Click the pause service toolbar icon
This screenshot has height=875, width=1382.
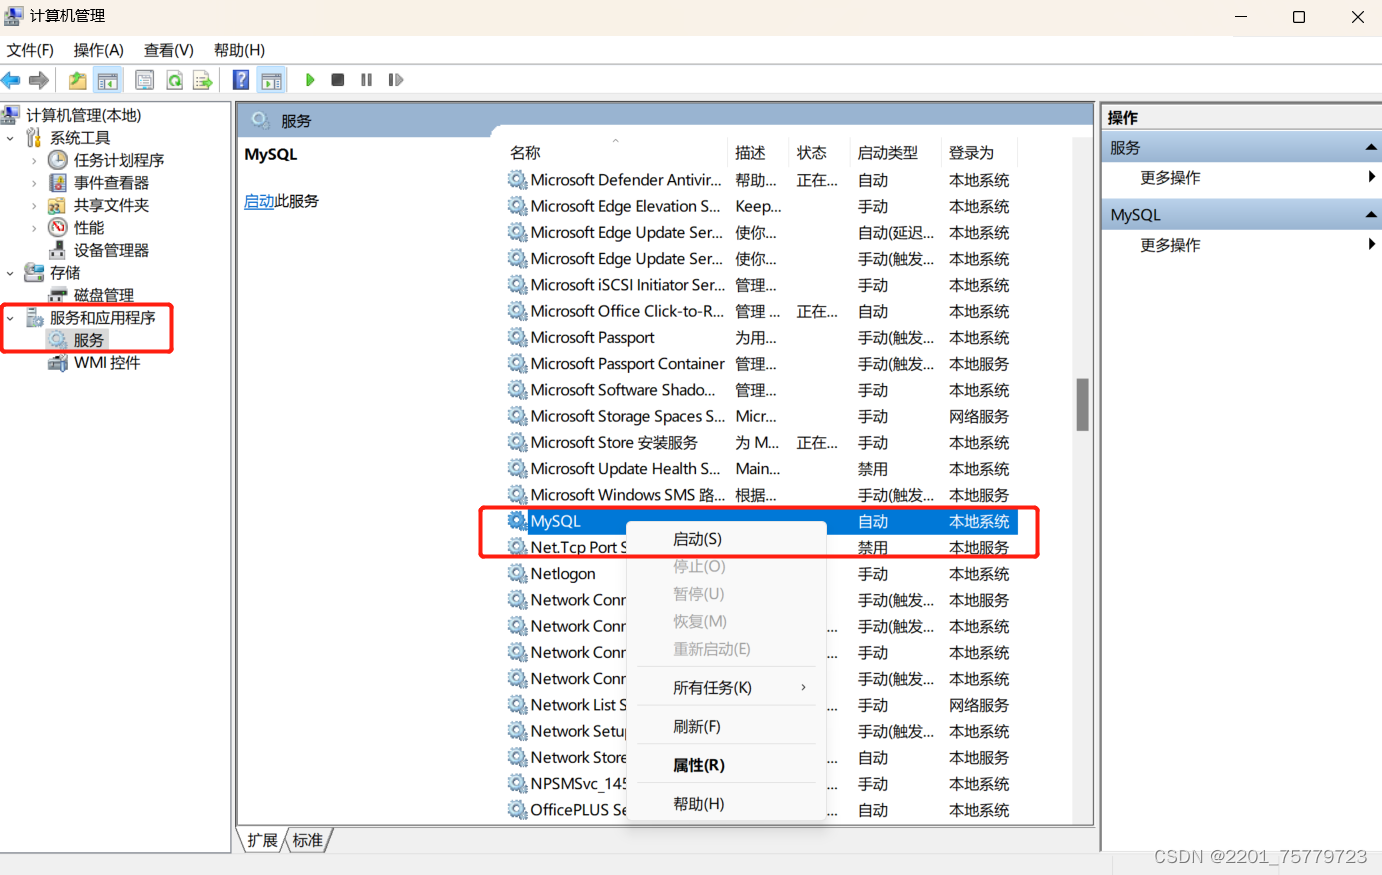coord(366,80)
